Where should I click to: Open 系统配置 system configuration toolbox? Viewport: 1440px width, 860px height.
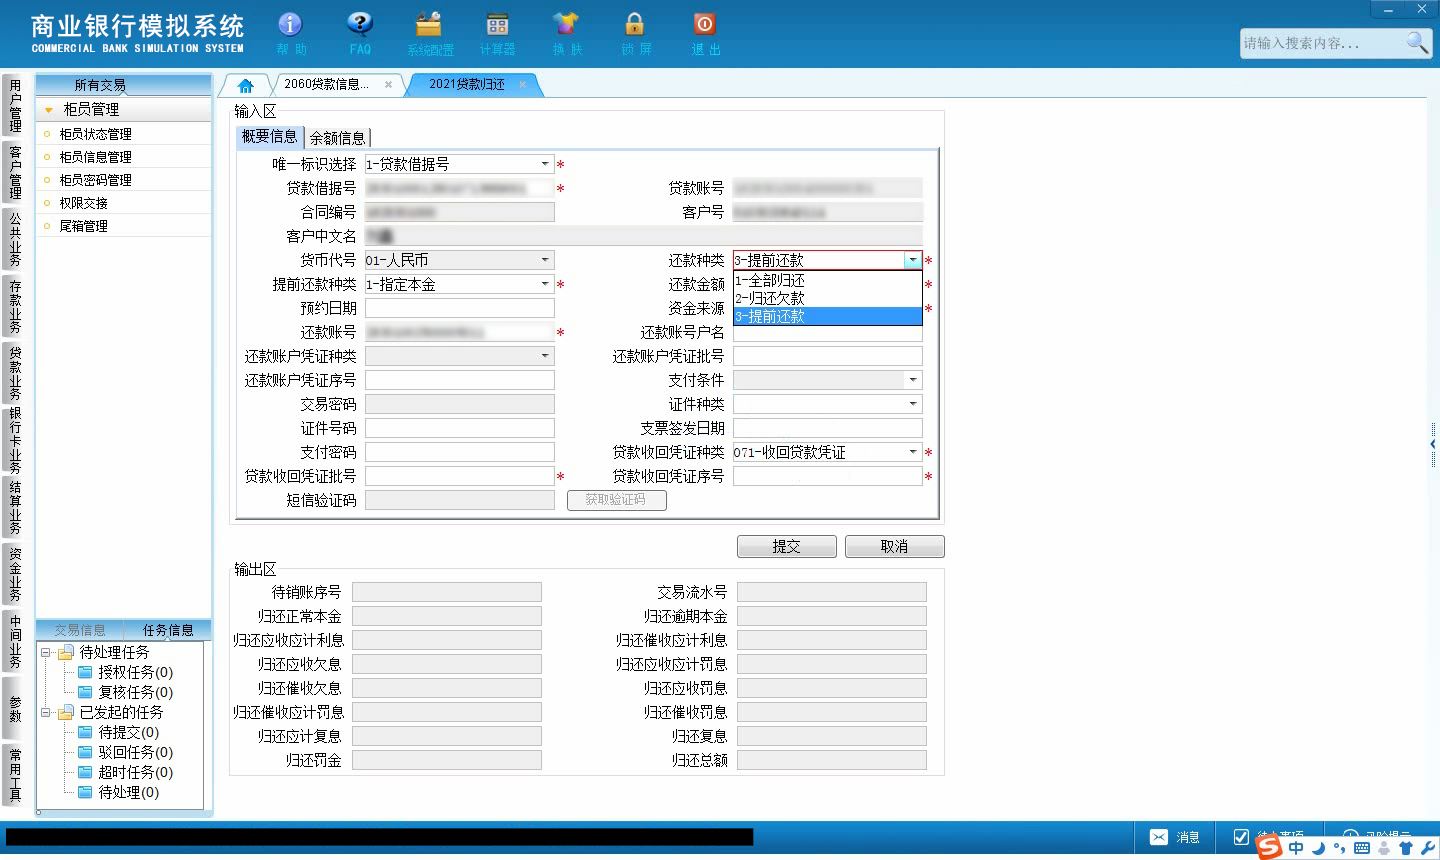429,24
